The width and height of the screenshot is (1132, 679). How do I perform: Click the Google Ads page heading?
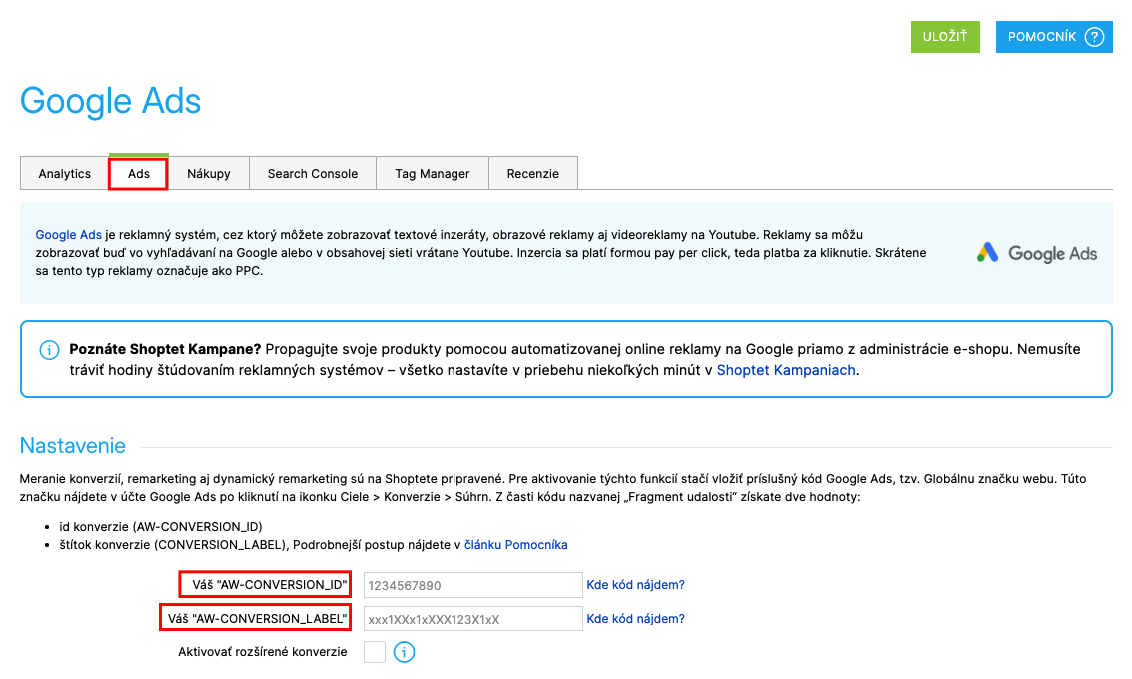110,101
